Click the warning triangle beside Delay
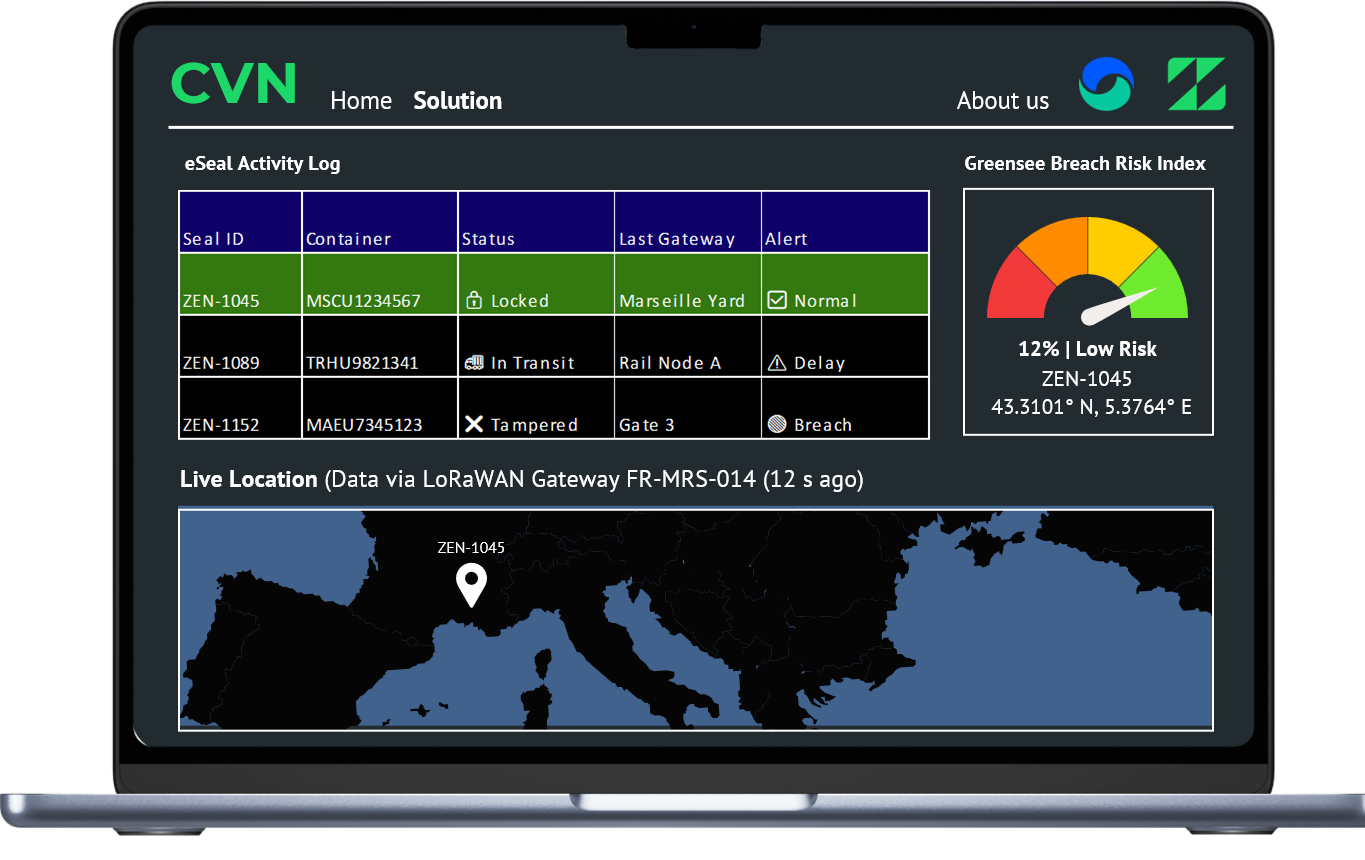 pos(777,362)
